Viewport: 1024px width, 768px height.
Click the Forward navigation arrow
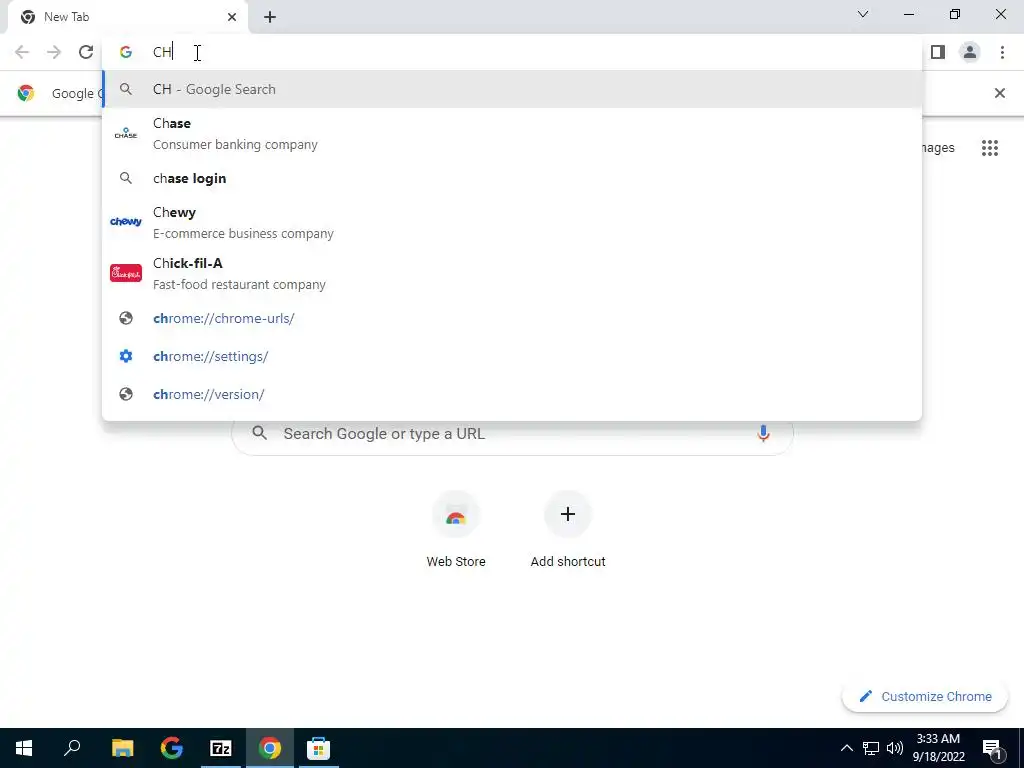[54, 52]
